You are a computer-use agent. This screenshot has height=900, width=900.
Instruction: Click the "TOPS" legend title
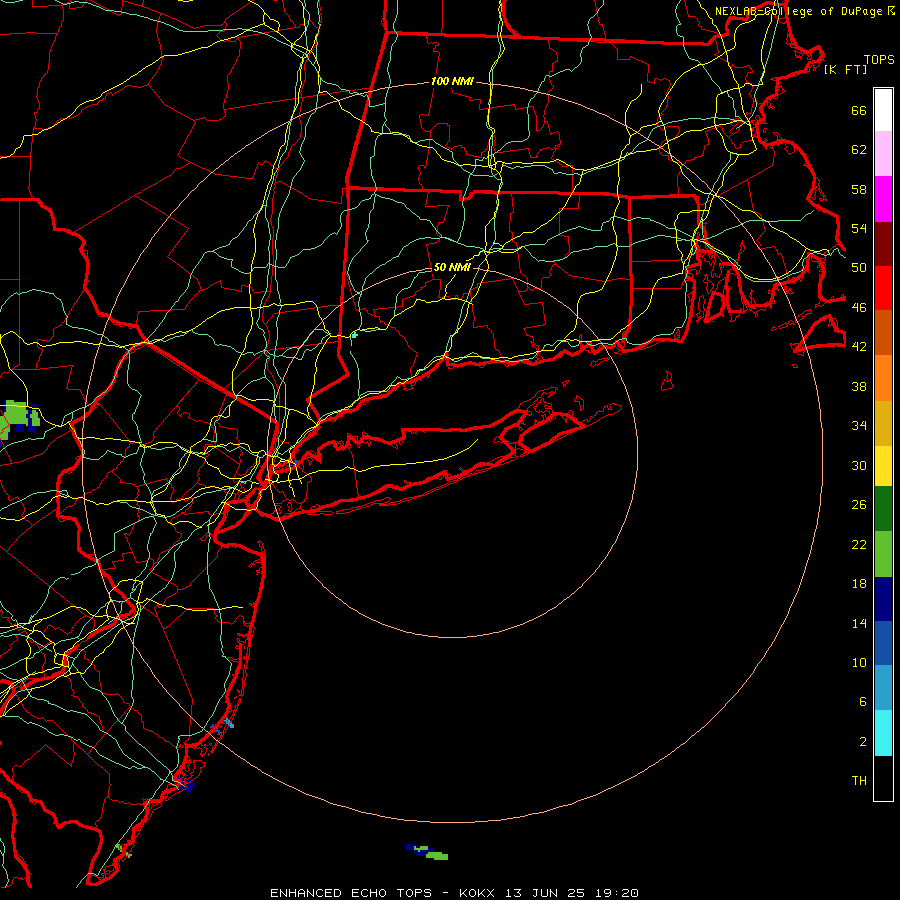879,60
